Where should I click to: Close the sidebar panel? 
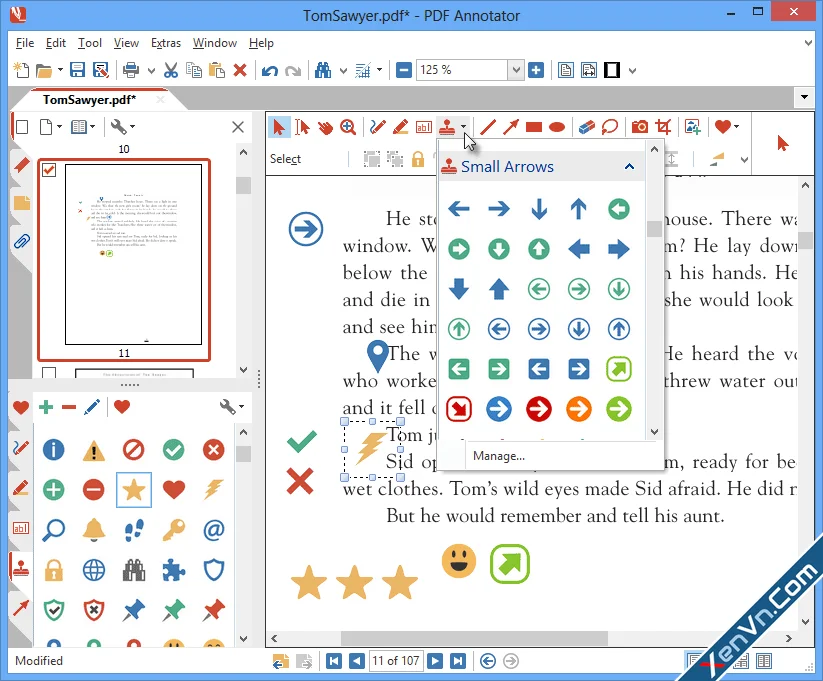click(x=238, y=127)
